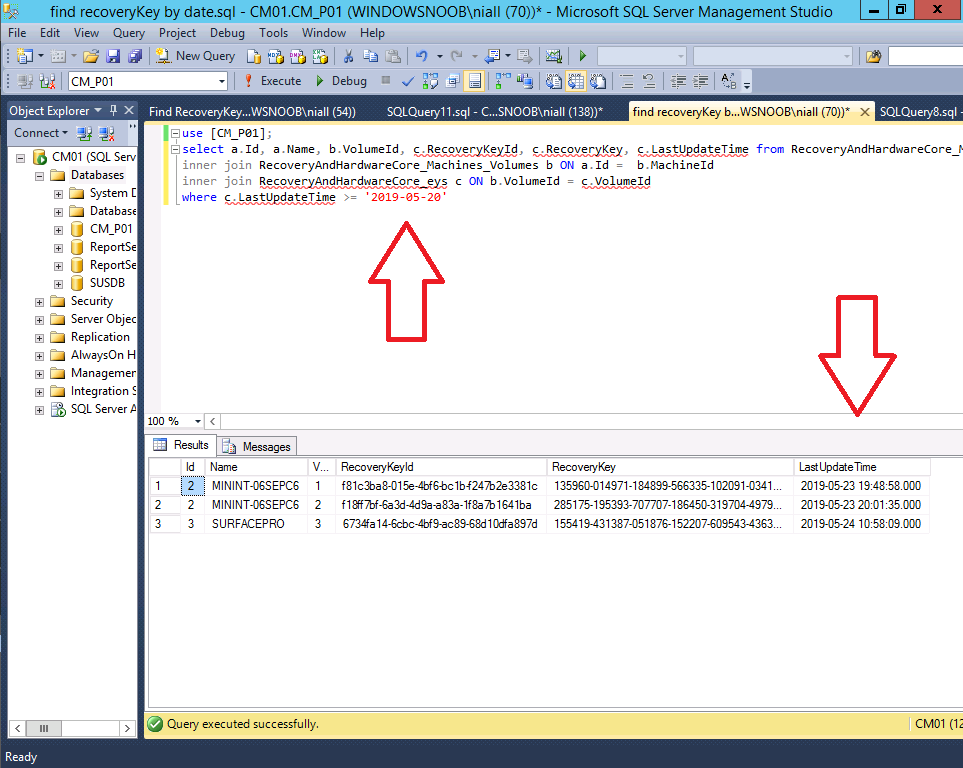Expand the SUSDB database node
This screenshot has height=768, width=963.
[58, 284]
